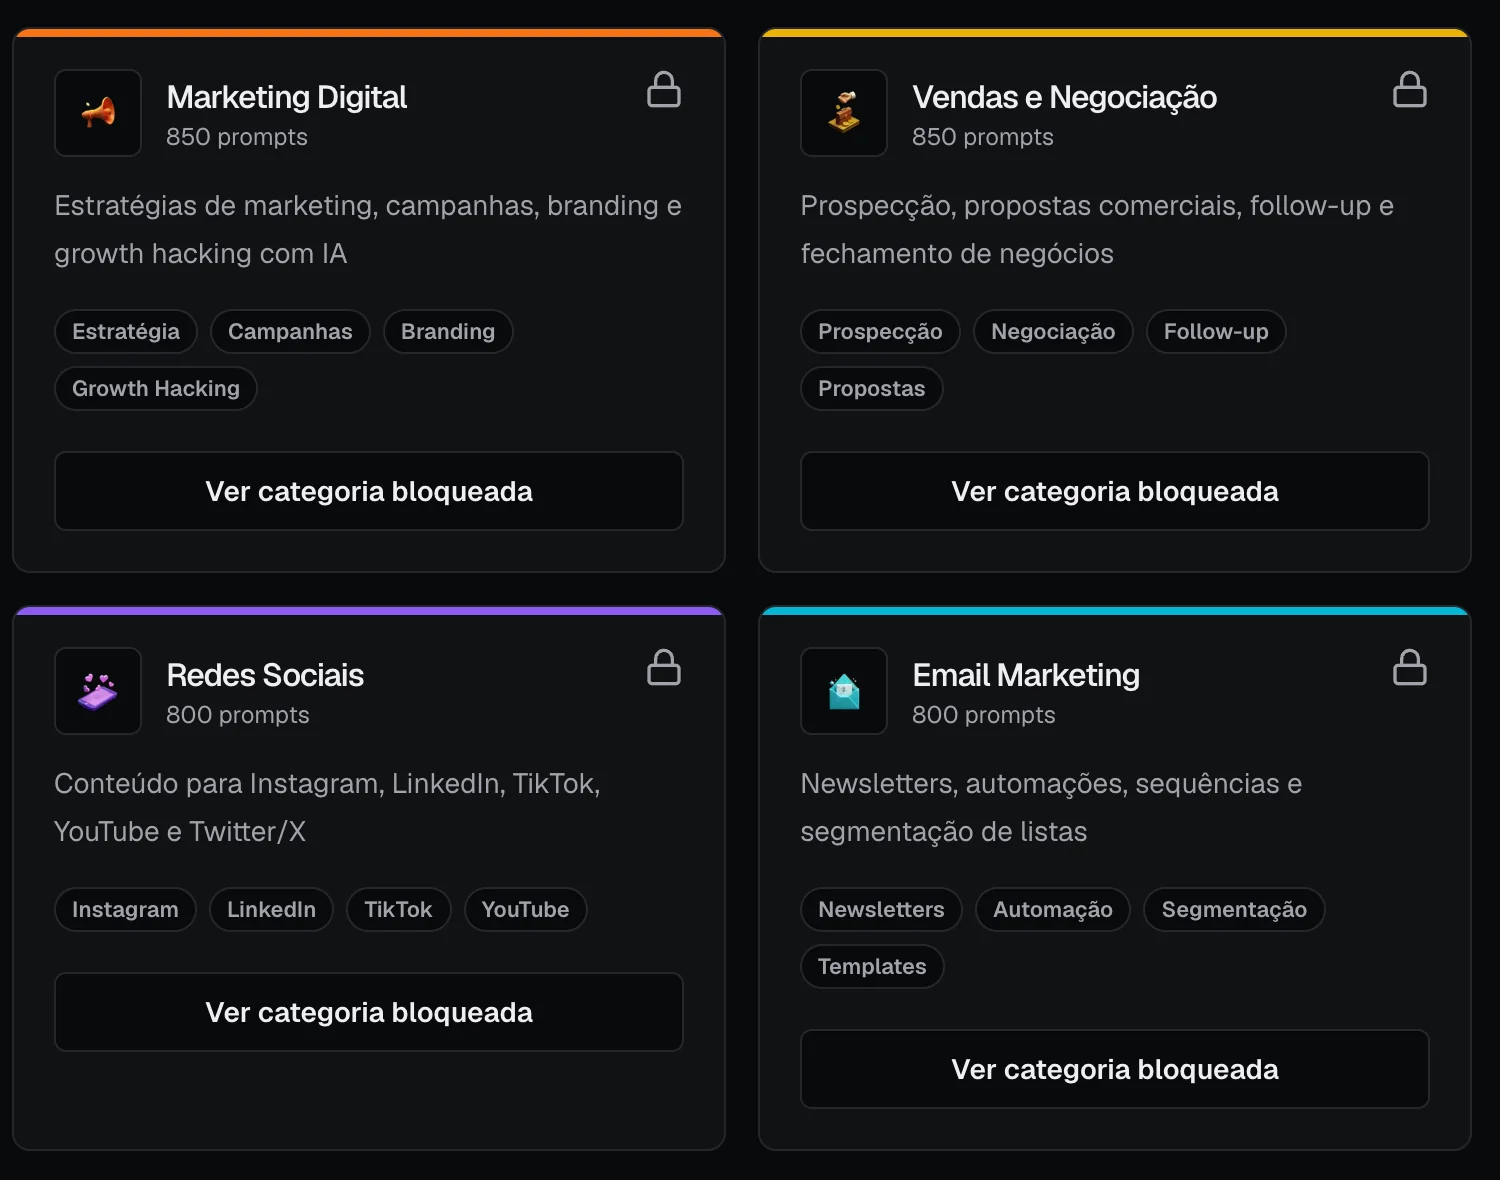
Task: Select the LinkedIn tag
Action: tap(271, 909)
